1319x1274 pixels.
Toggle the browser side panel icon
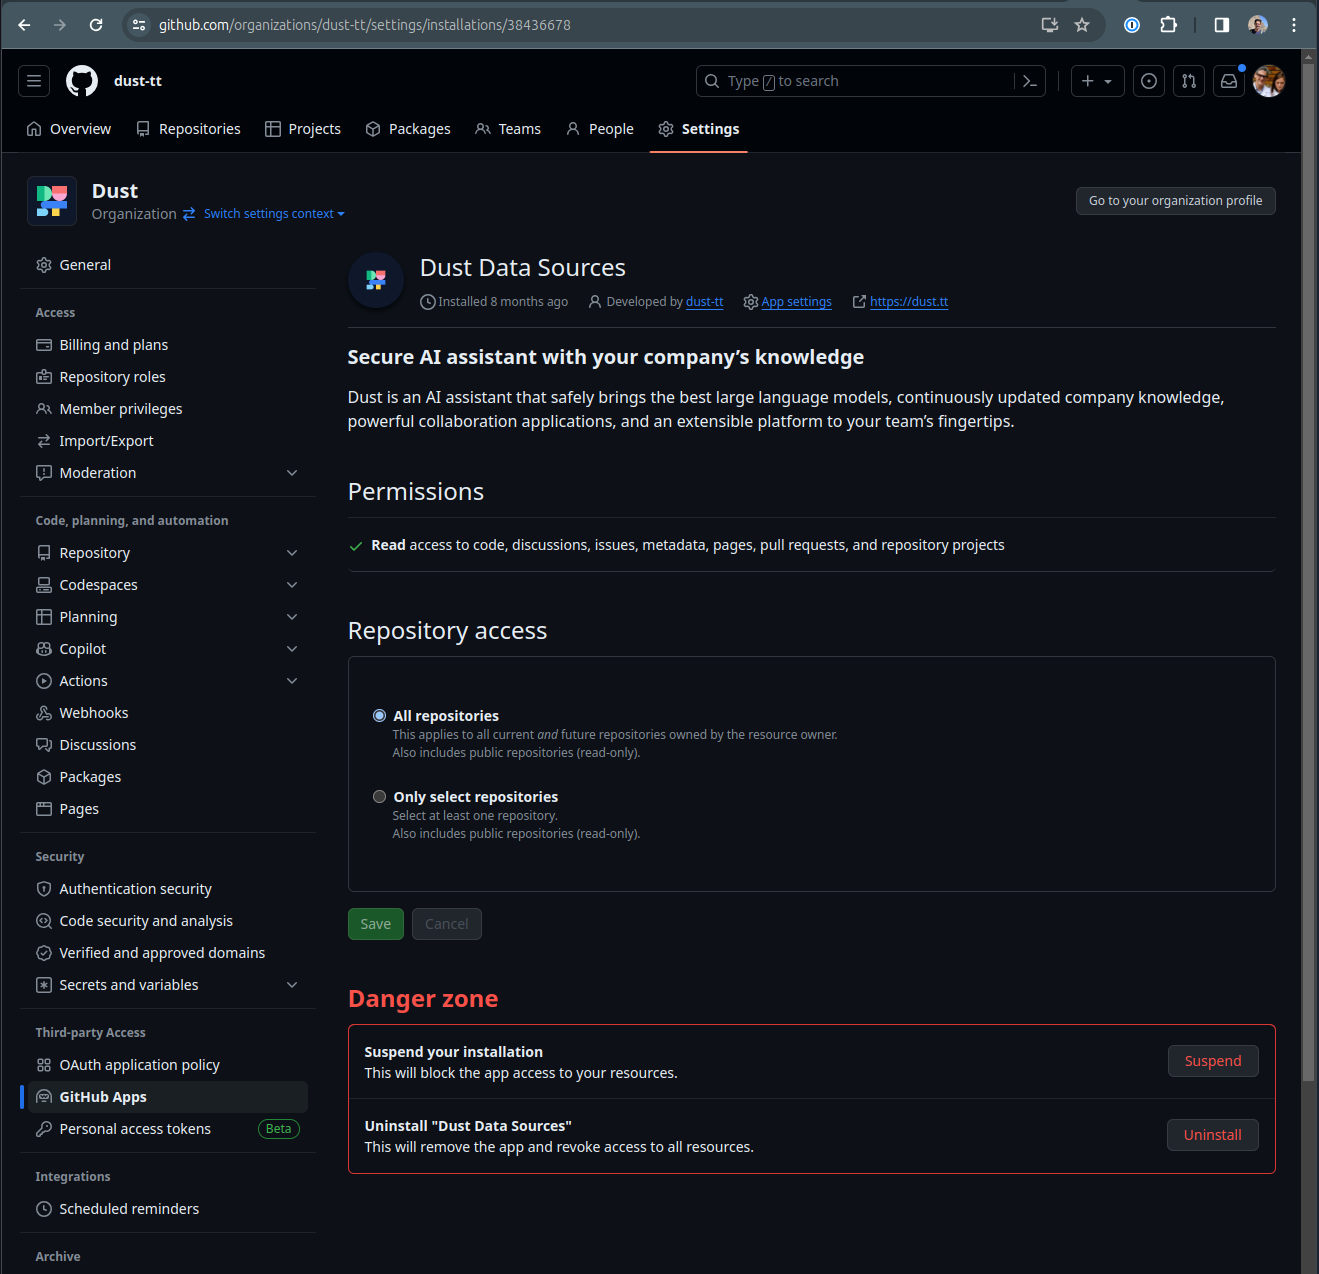[x=1222, y=25]
